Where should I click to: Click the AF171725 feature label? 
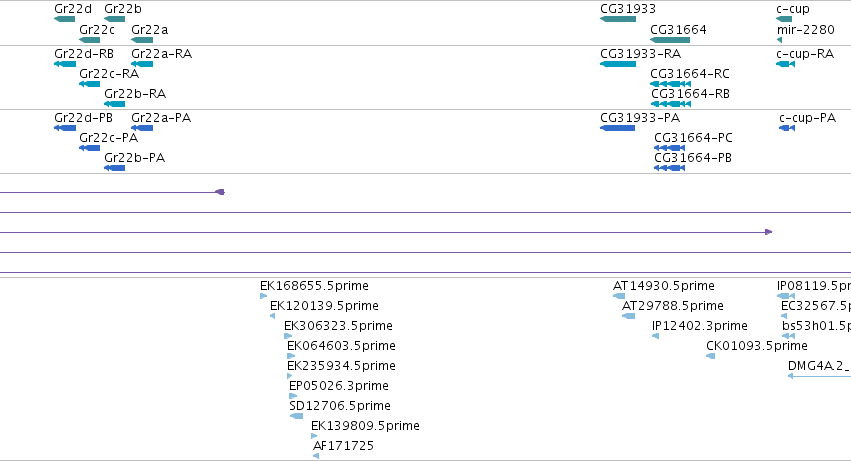point(343,446)
